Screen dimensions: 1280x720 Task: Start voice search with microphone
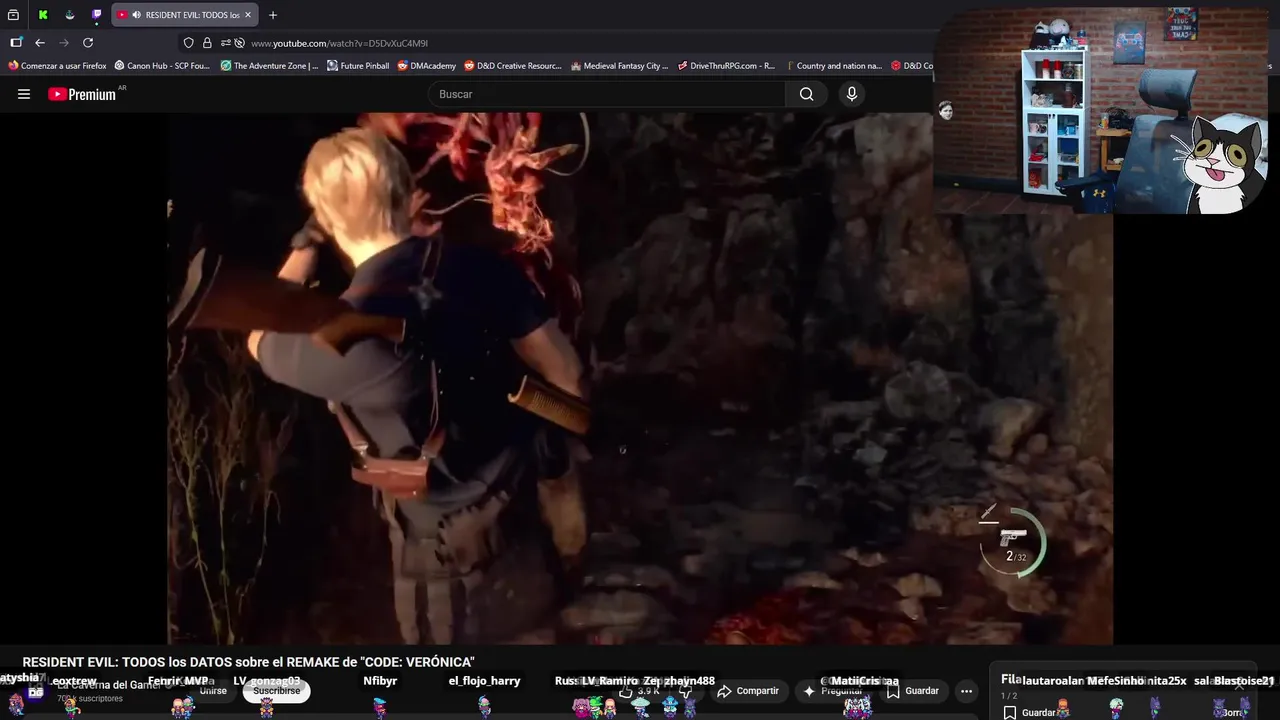[x=852, y=94]
